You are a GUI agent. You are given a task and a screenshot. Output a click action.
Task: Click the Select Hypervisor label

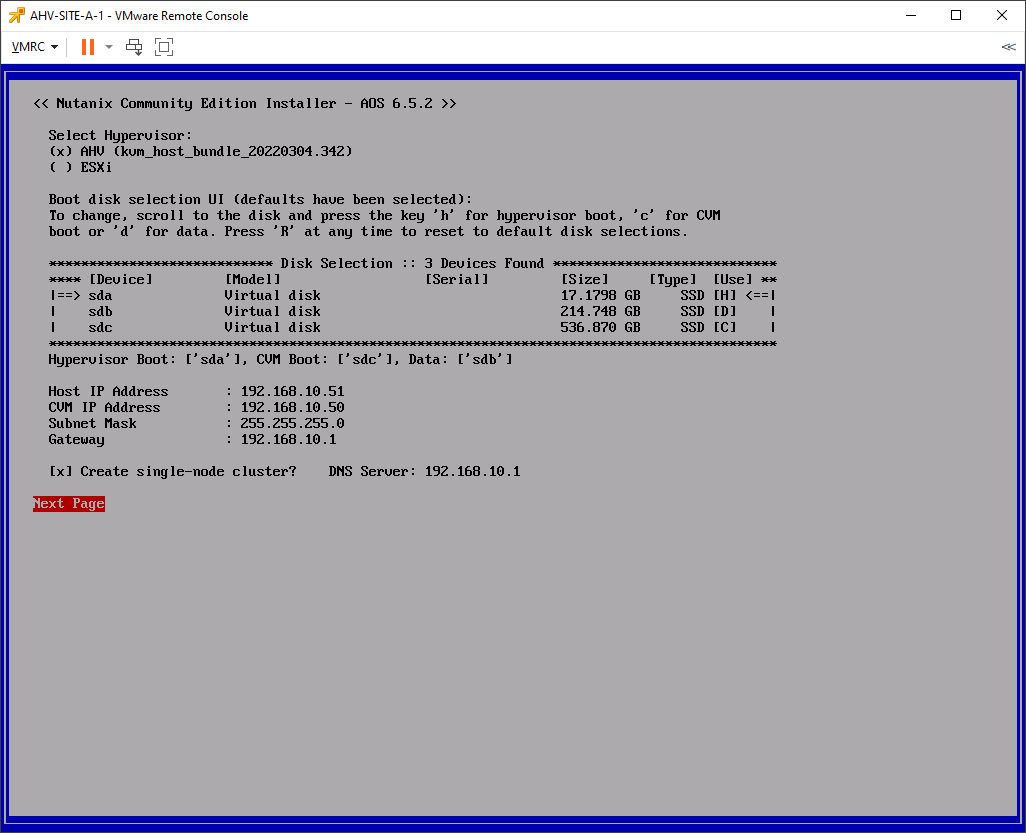coord(120,135)
